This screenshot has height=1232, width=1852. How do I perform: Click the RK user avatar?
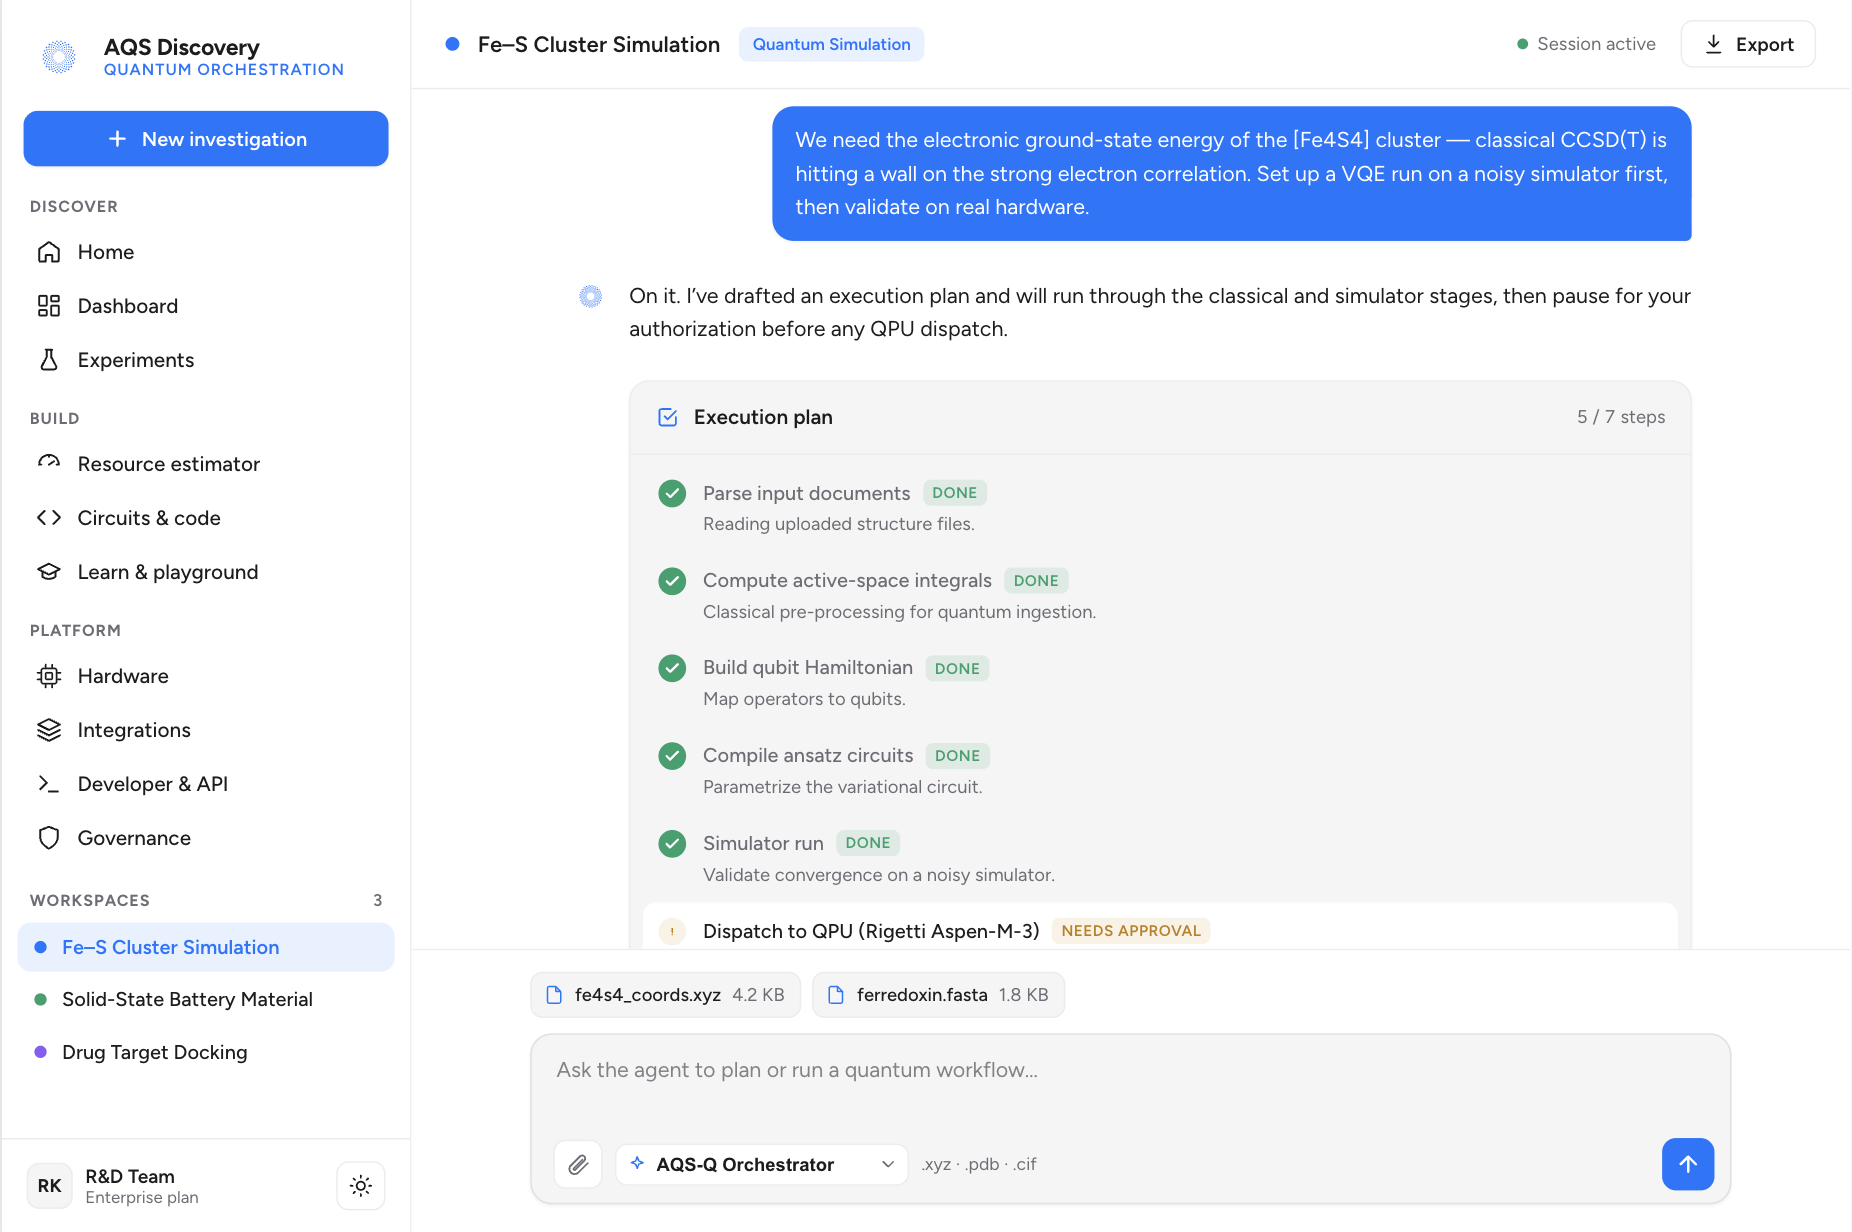coord(49,1186)
